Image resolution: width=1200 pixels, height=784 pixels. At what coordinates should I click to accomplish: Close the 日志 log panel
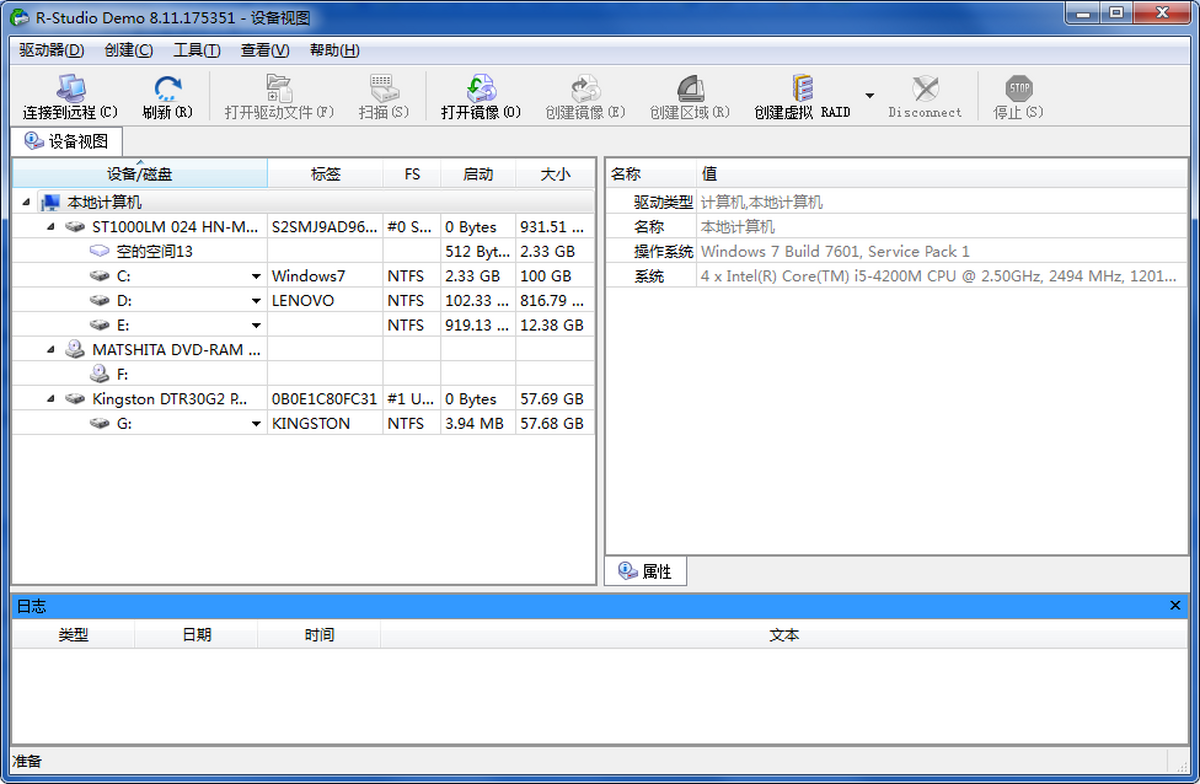coord(1175,606)
